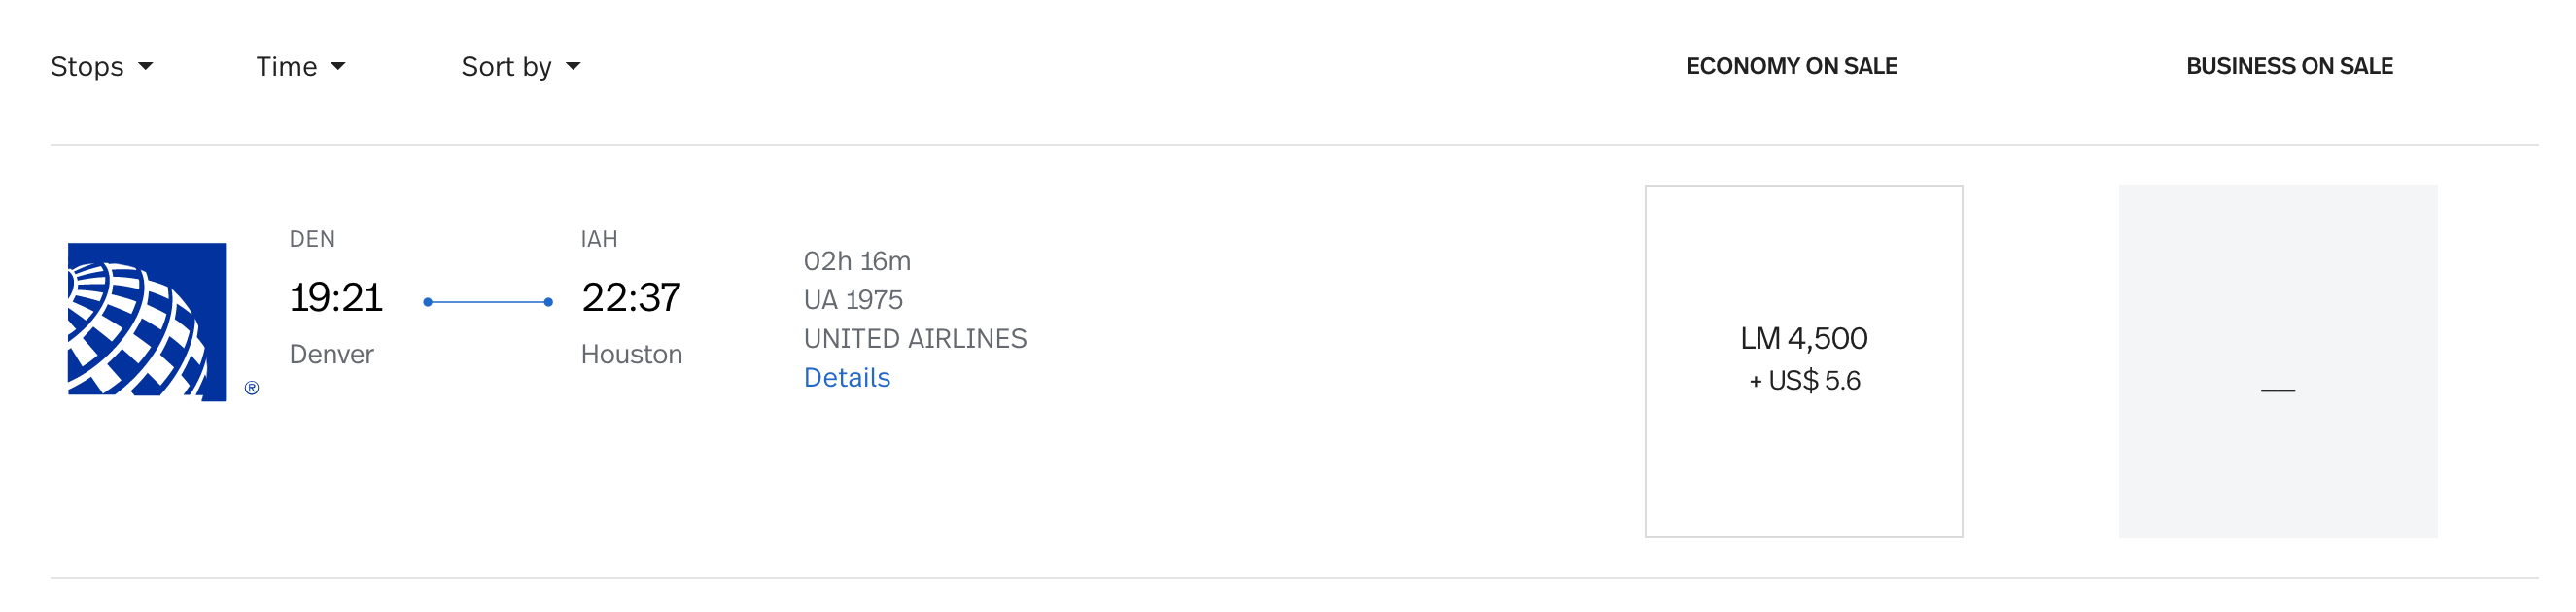Viewport: 2576px width, 612px height.
Task: Click the arrival dot on the route line
Action: (x=548, y=302)
